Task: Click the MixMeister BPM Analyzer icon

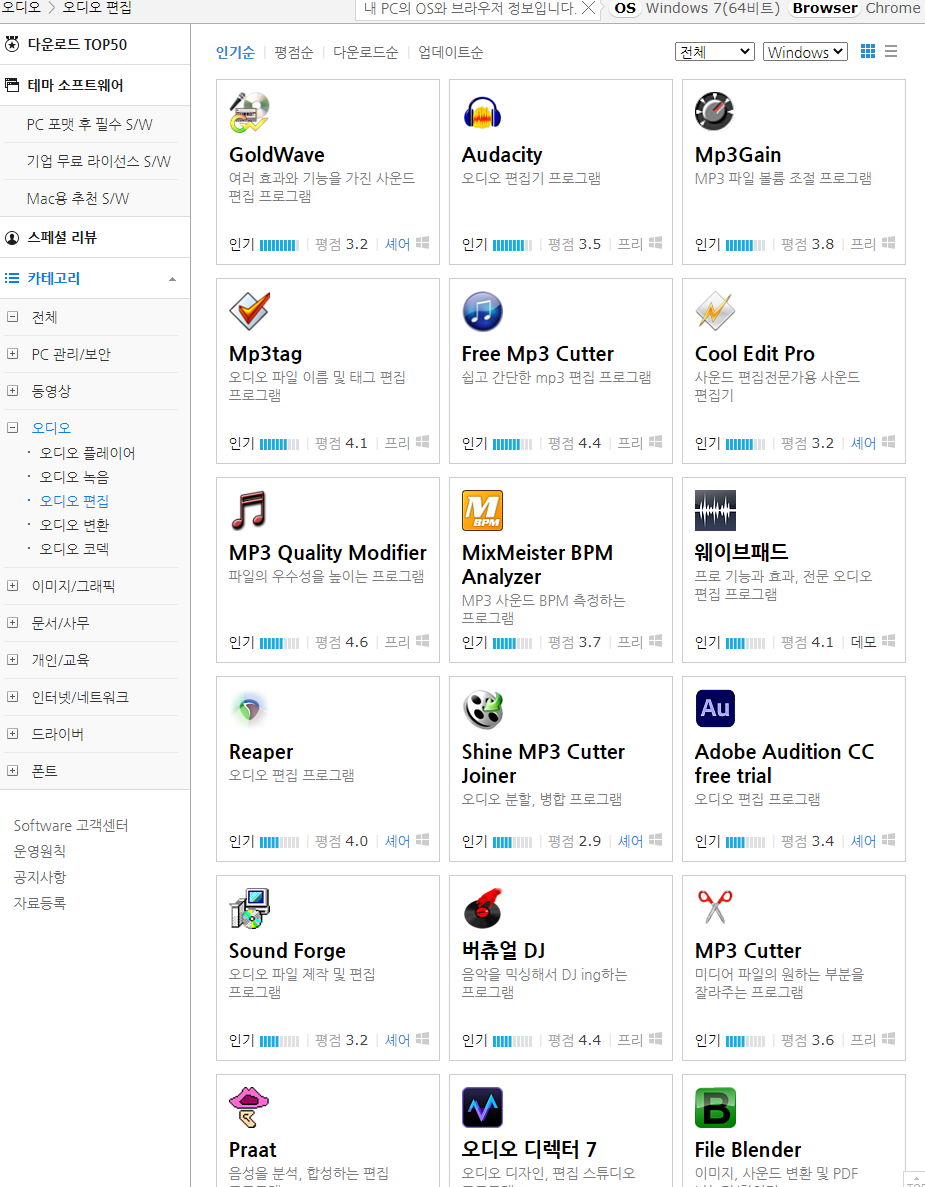Action: coord(482,510)
